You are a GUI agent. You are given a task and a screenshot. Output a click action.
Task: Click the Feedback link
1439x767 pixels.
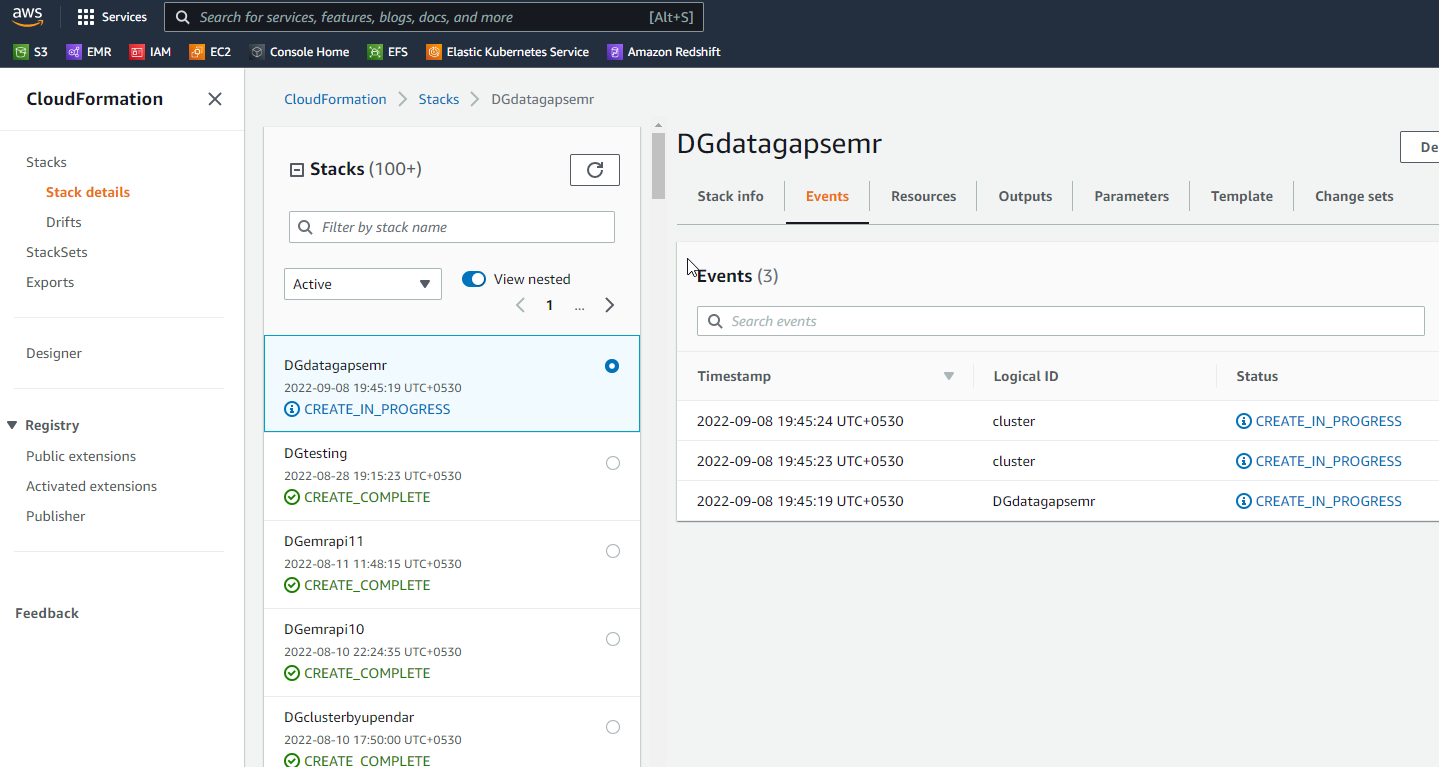[47, 613]
